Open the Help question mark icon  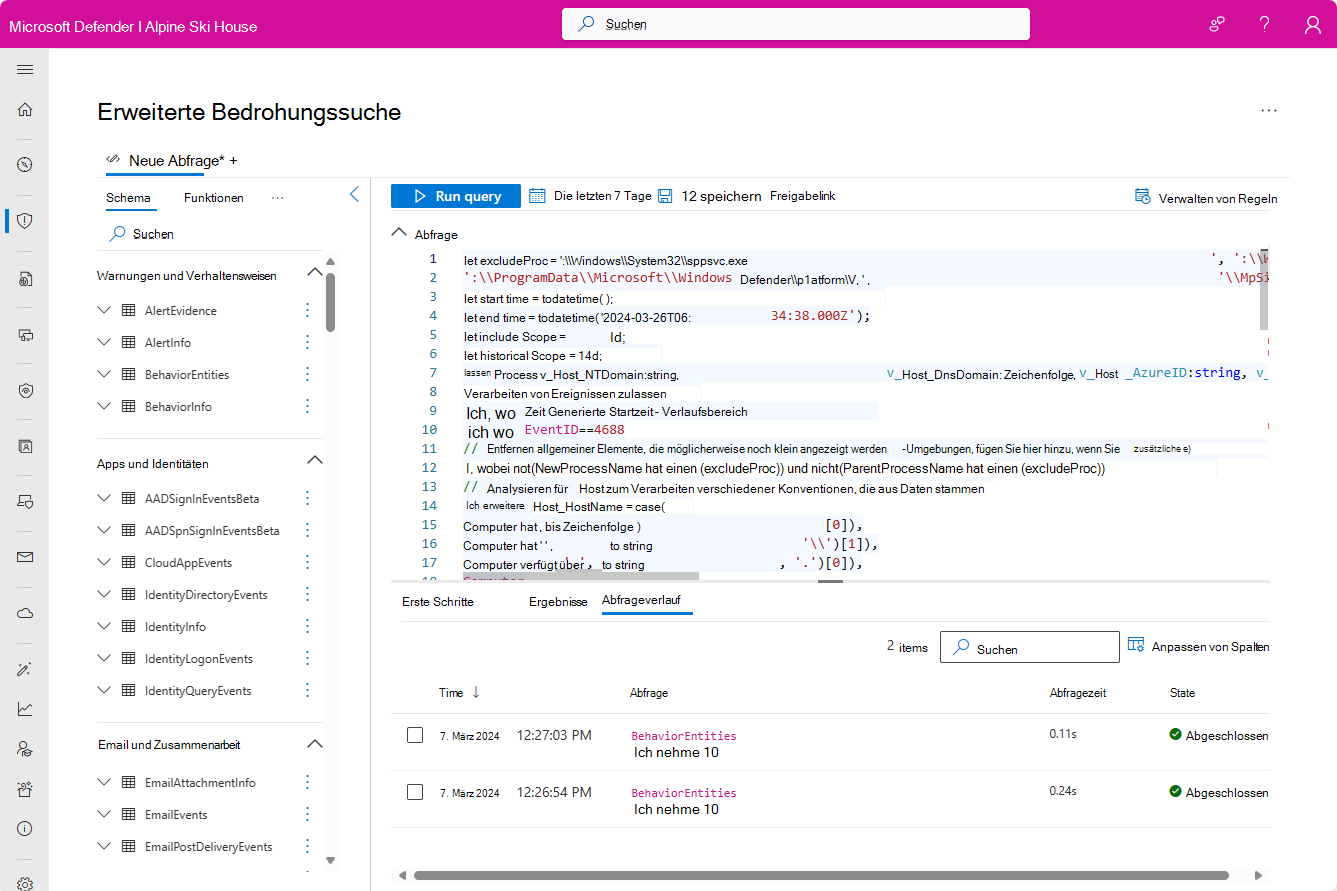[x=1265, y=24]
